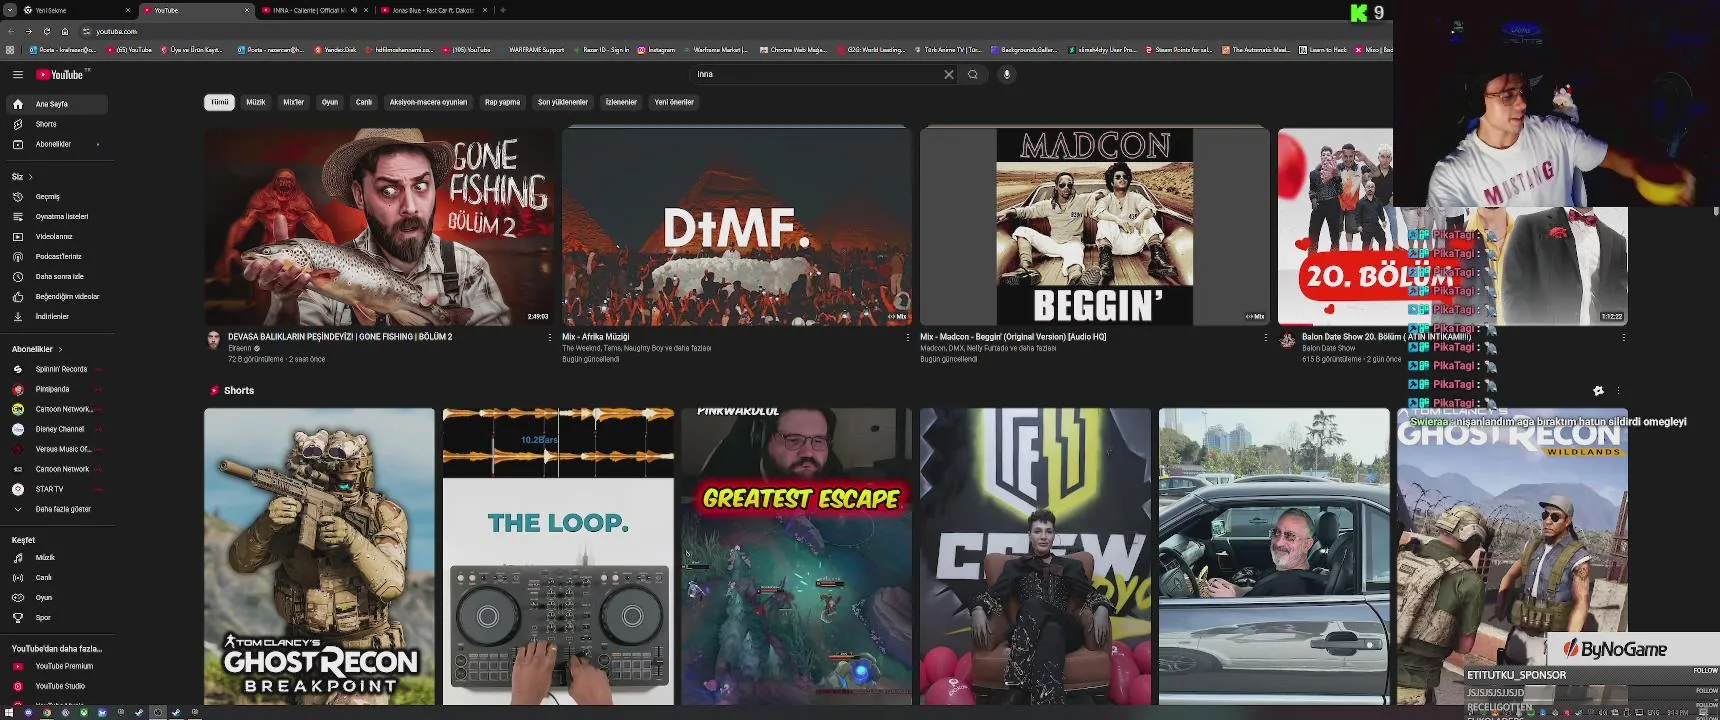Switch to Jonas Blue Fast Car tab

(x=433, y=10)
